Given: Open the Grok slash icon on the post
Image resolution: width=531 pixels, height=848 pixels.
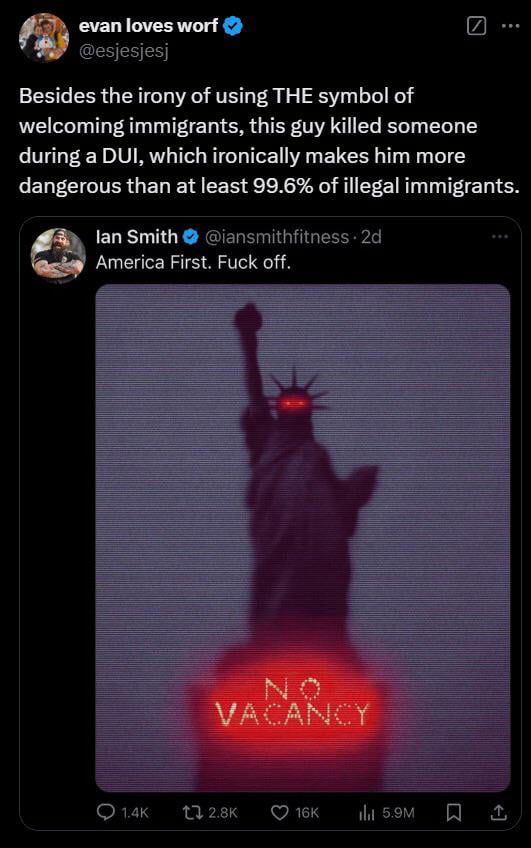Looking at the screenshot, I should click(476, 25).
